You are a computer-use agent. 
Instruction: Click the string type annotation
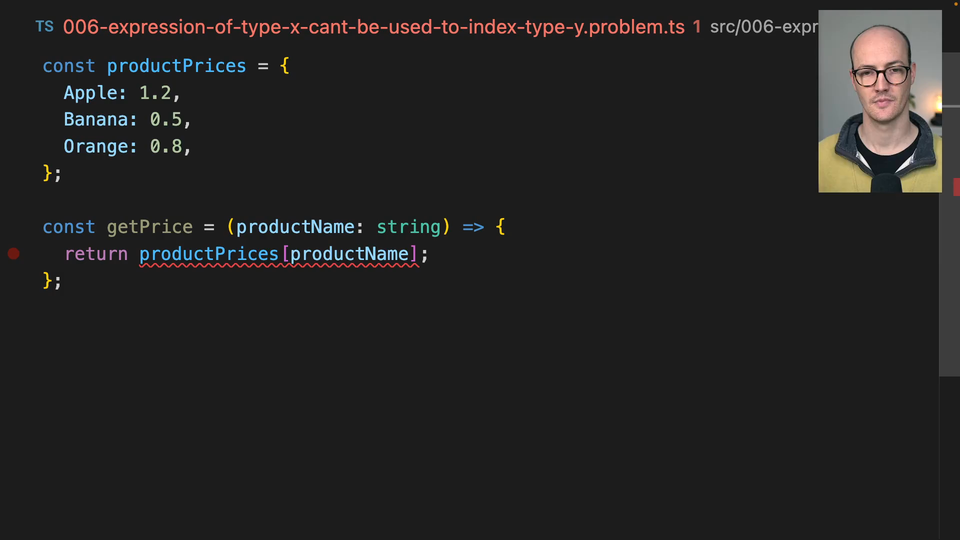pos(408,227)
